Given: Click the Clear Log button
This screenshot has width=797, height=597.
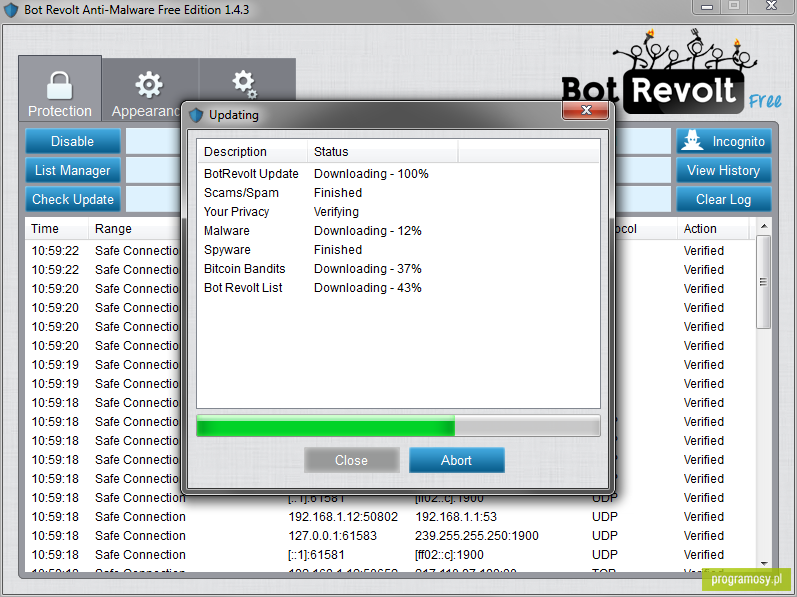Looking at the screenshot, I should (724, 199).
